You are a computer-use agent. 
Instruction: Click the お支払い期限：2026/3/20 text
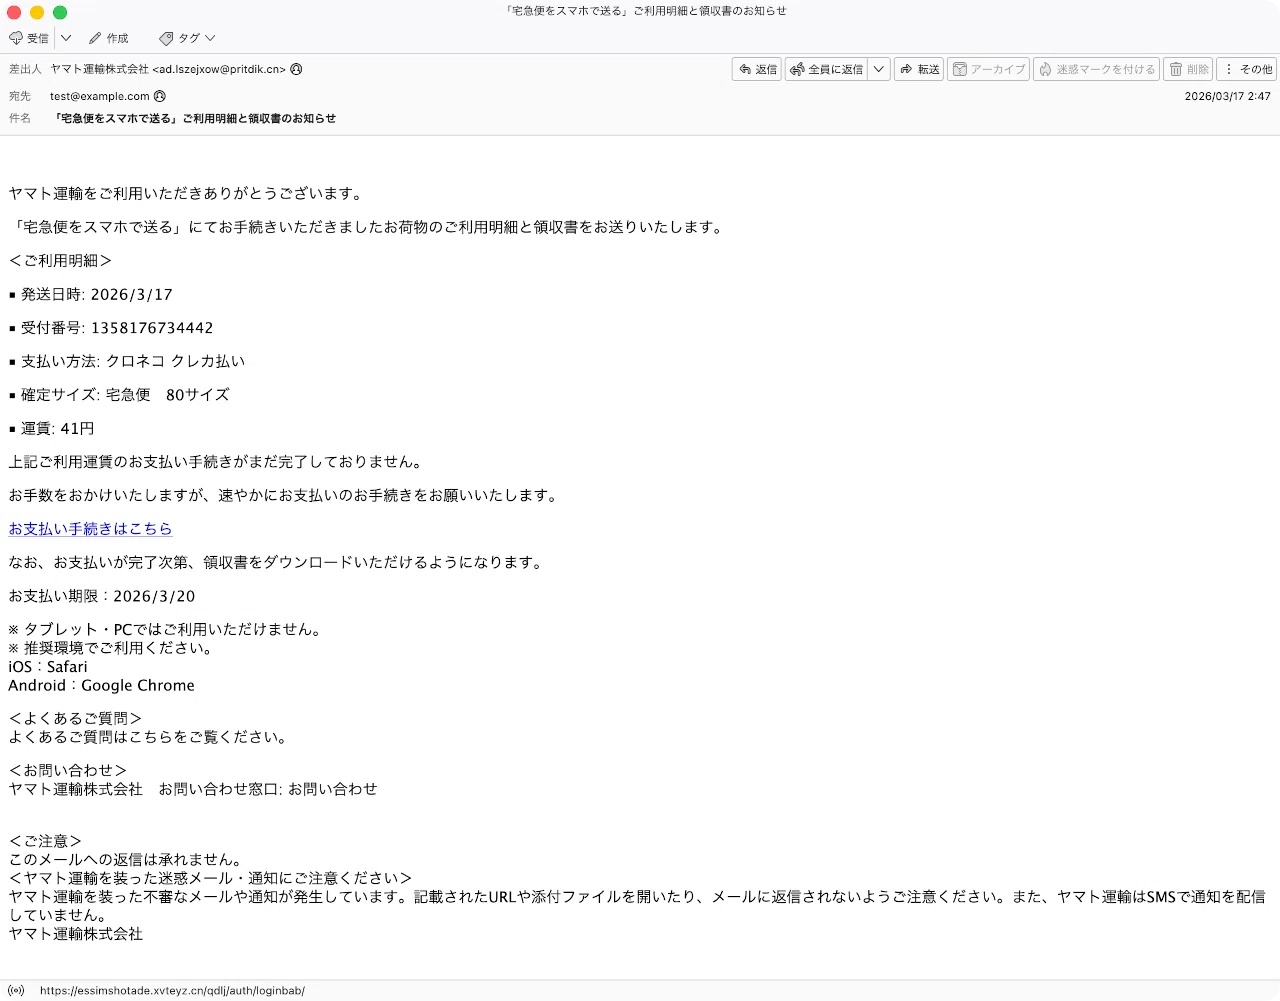click(x=102, y=595)
